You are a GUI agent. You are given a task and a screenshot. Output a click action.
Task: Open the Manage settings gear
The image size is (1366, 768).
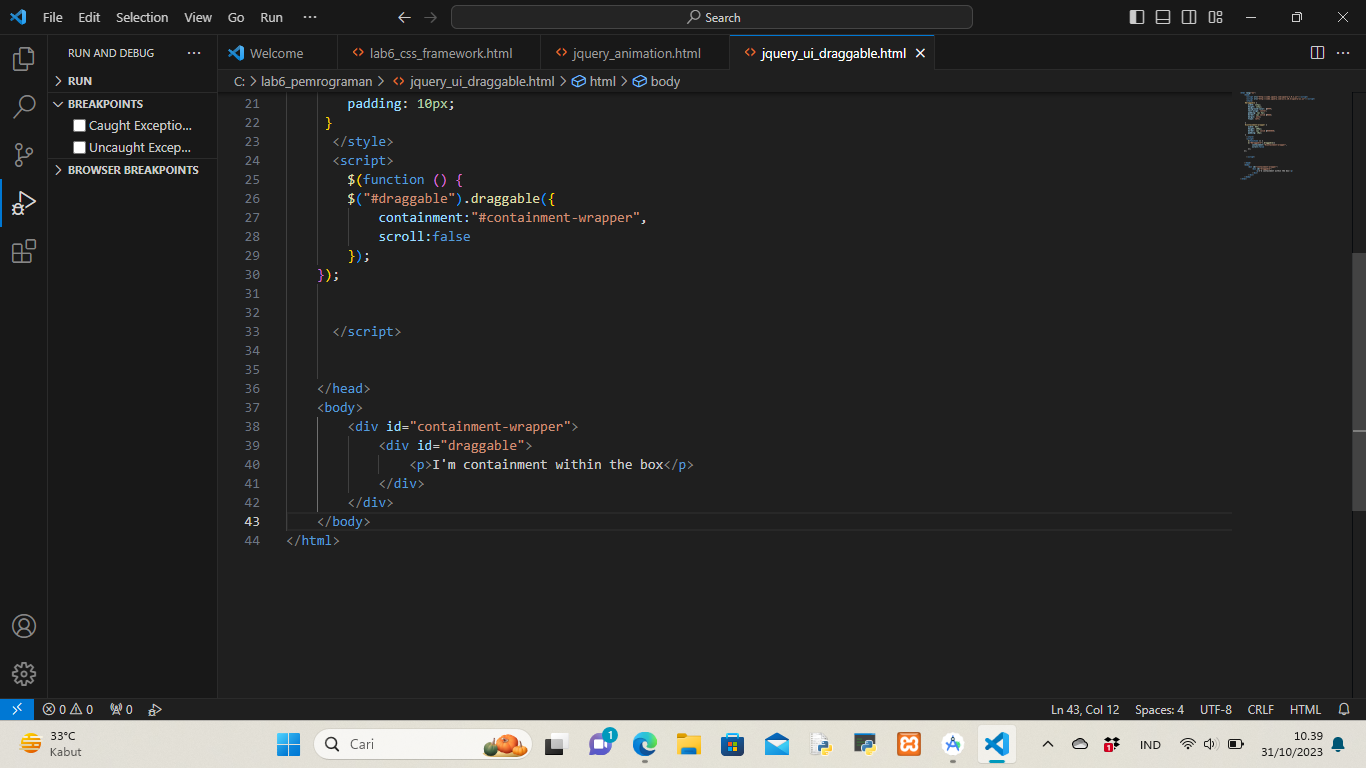(23, 673)
